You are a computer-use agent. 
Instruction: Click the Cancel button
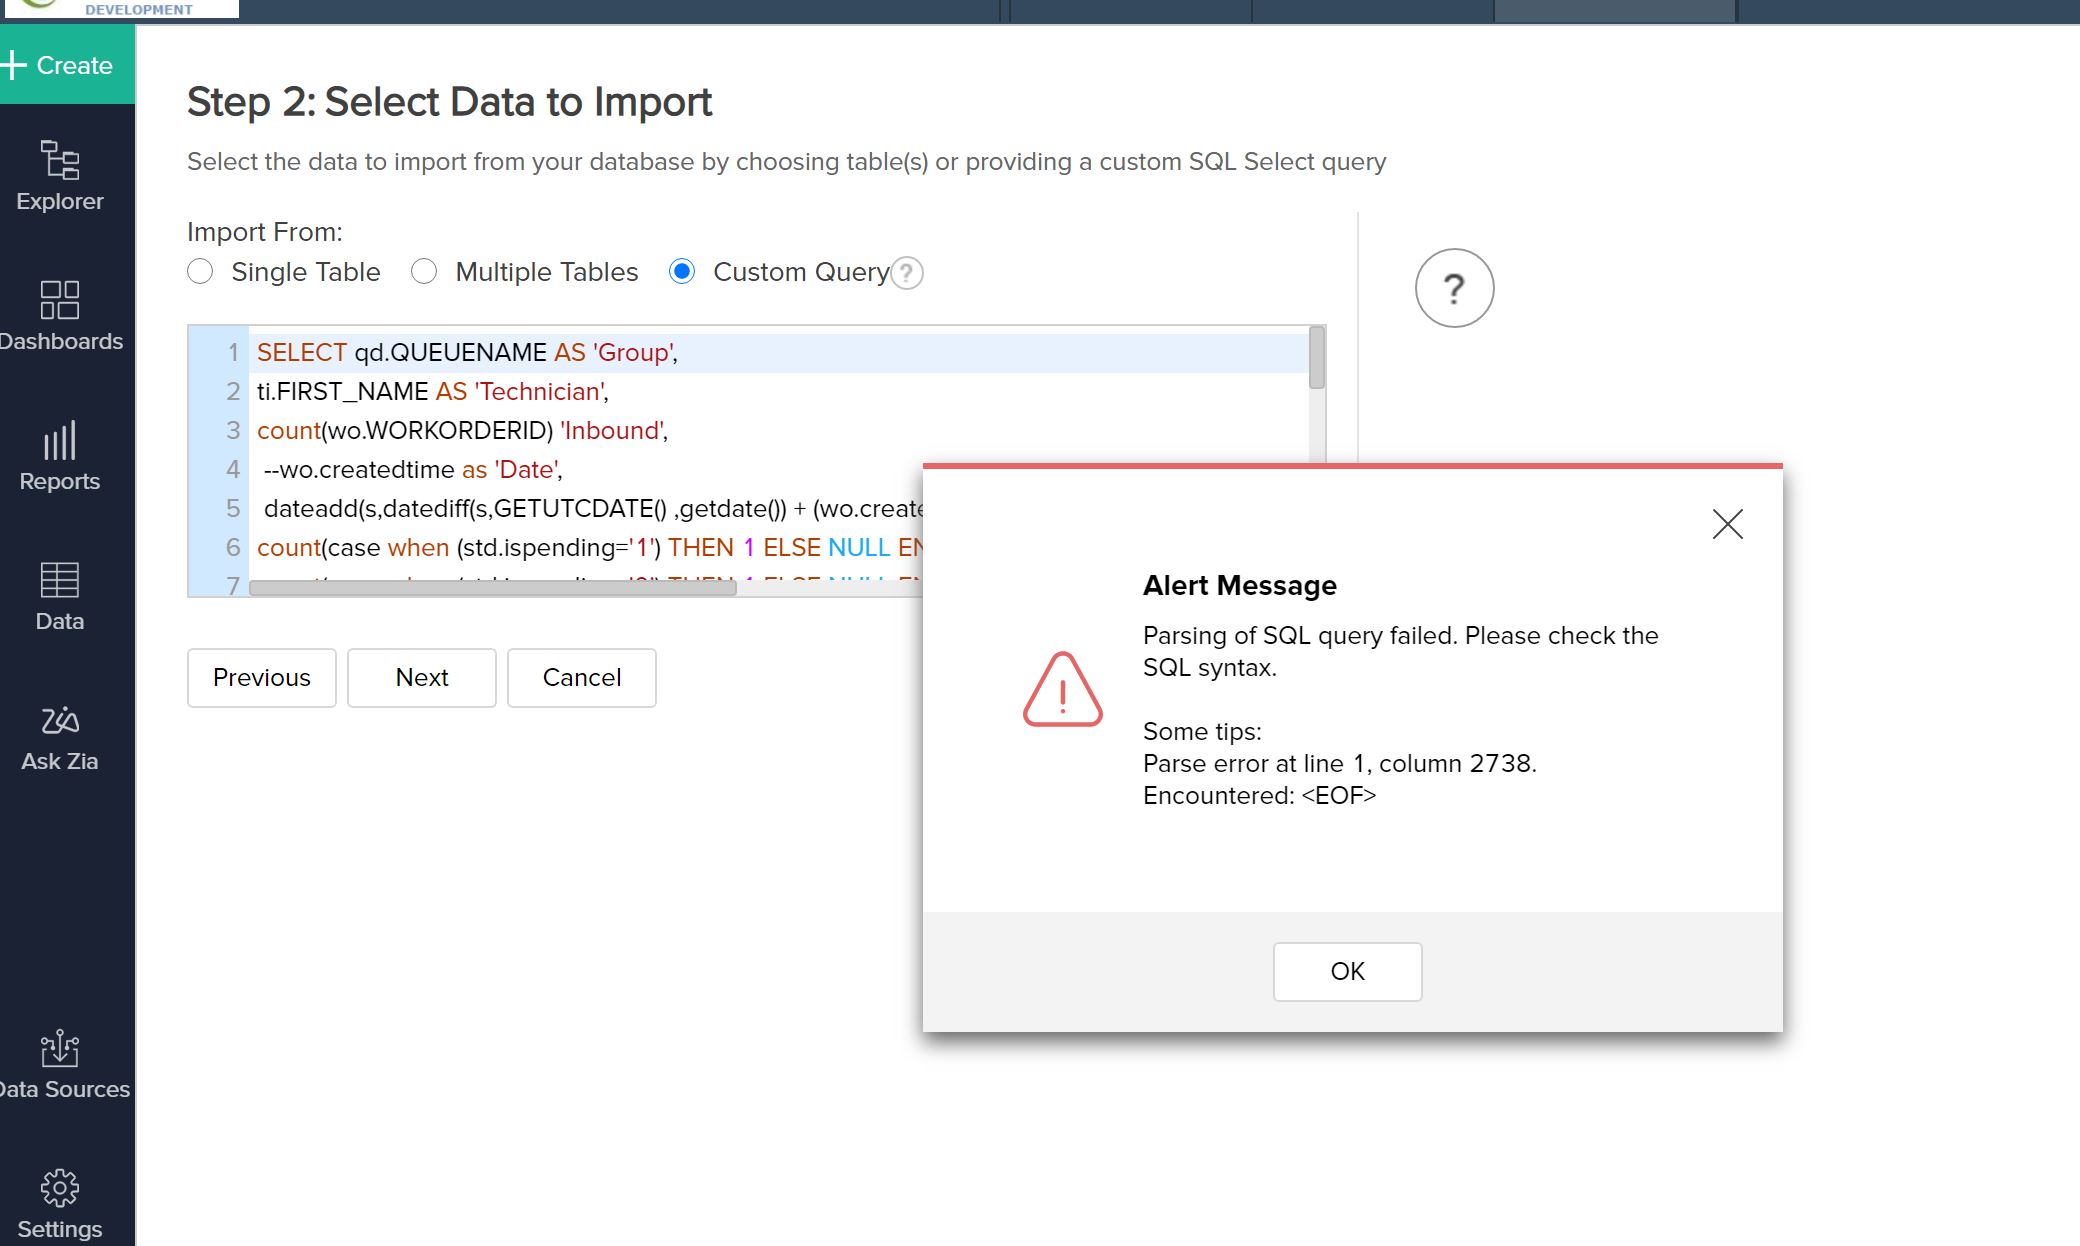click(x=582, y=678)
